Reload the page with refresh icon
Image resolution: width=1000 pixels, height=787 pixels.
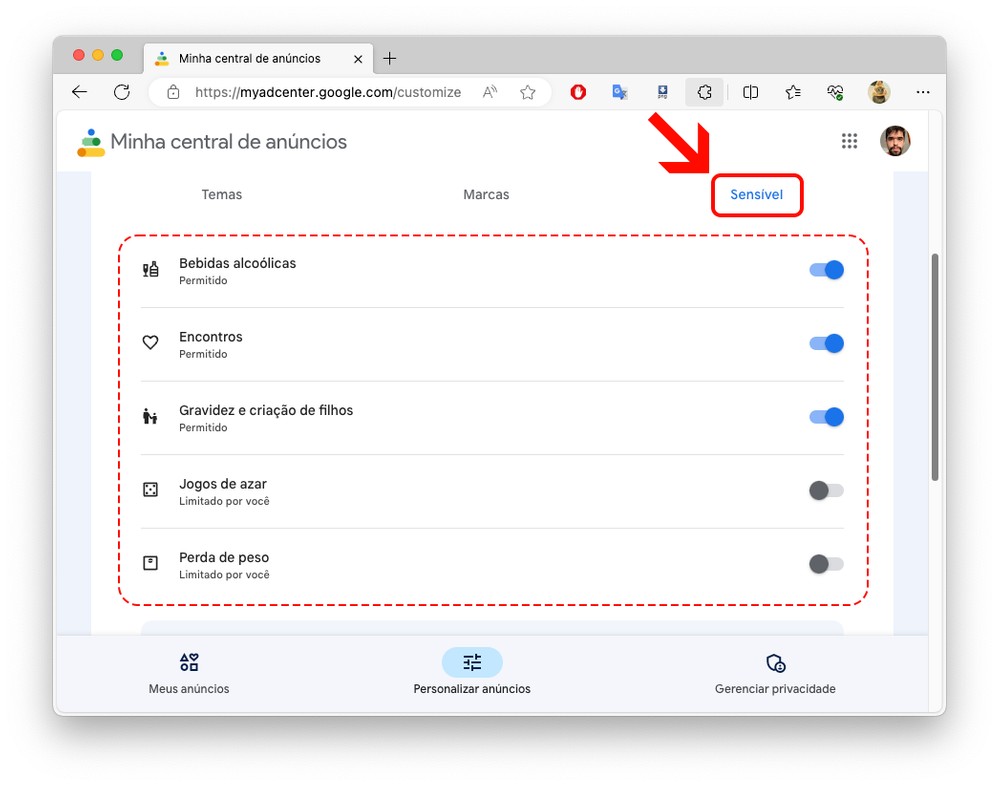[x=122, y=92]
